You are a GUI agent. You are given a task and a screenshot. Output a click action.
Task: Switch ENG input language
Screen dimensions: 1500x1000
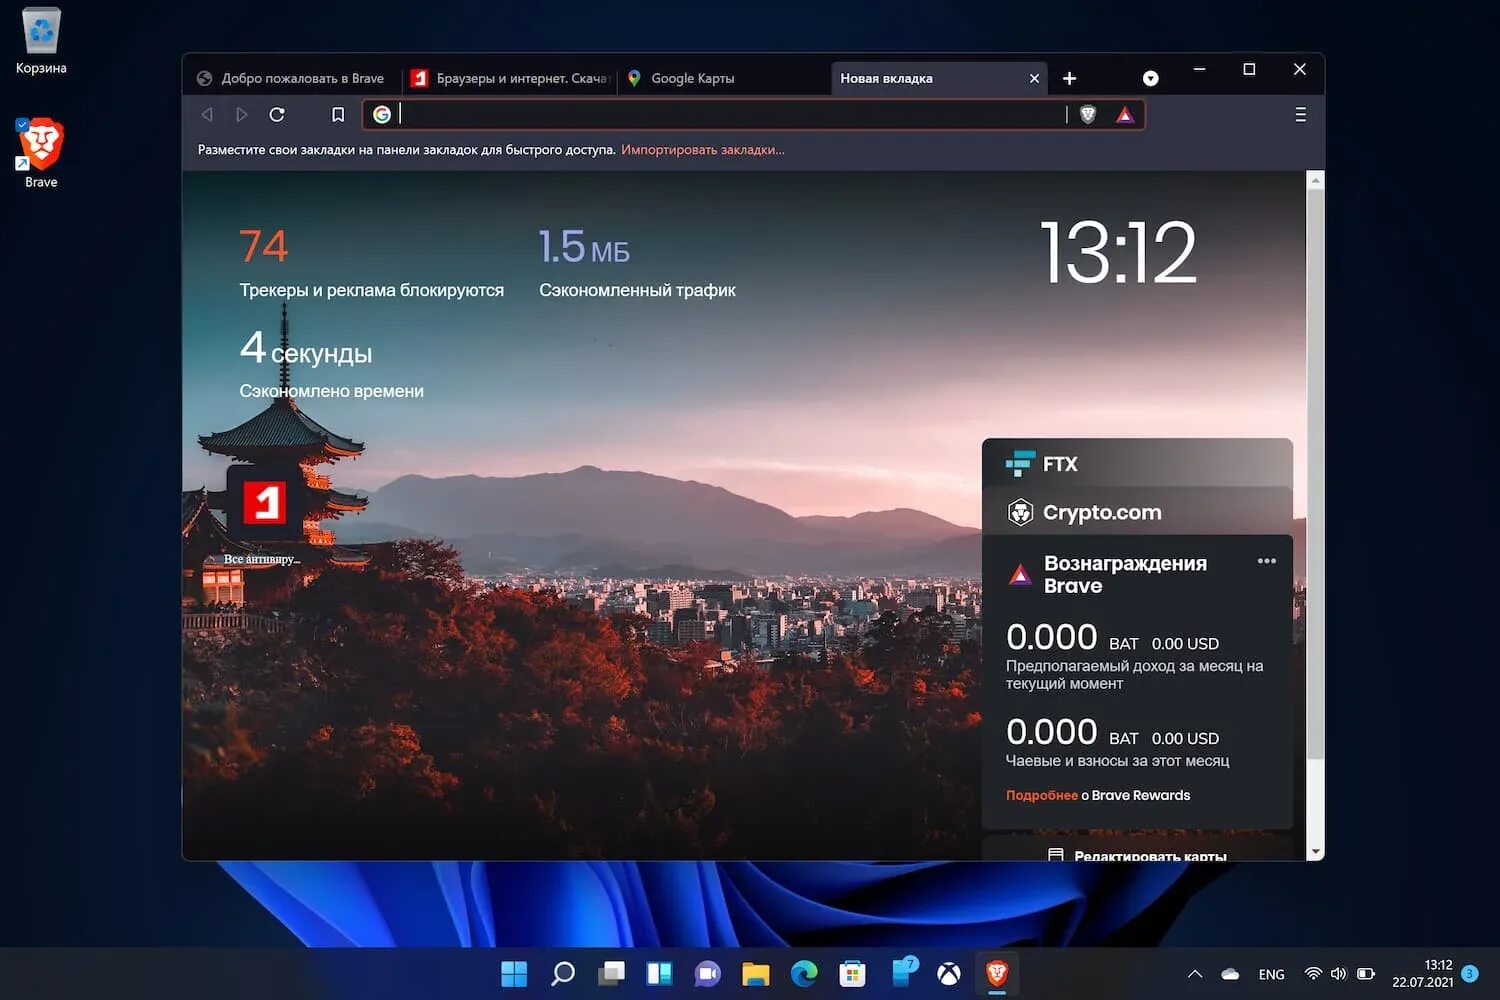(x=1272, y=975)
